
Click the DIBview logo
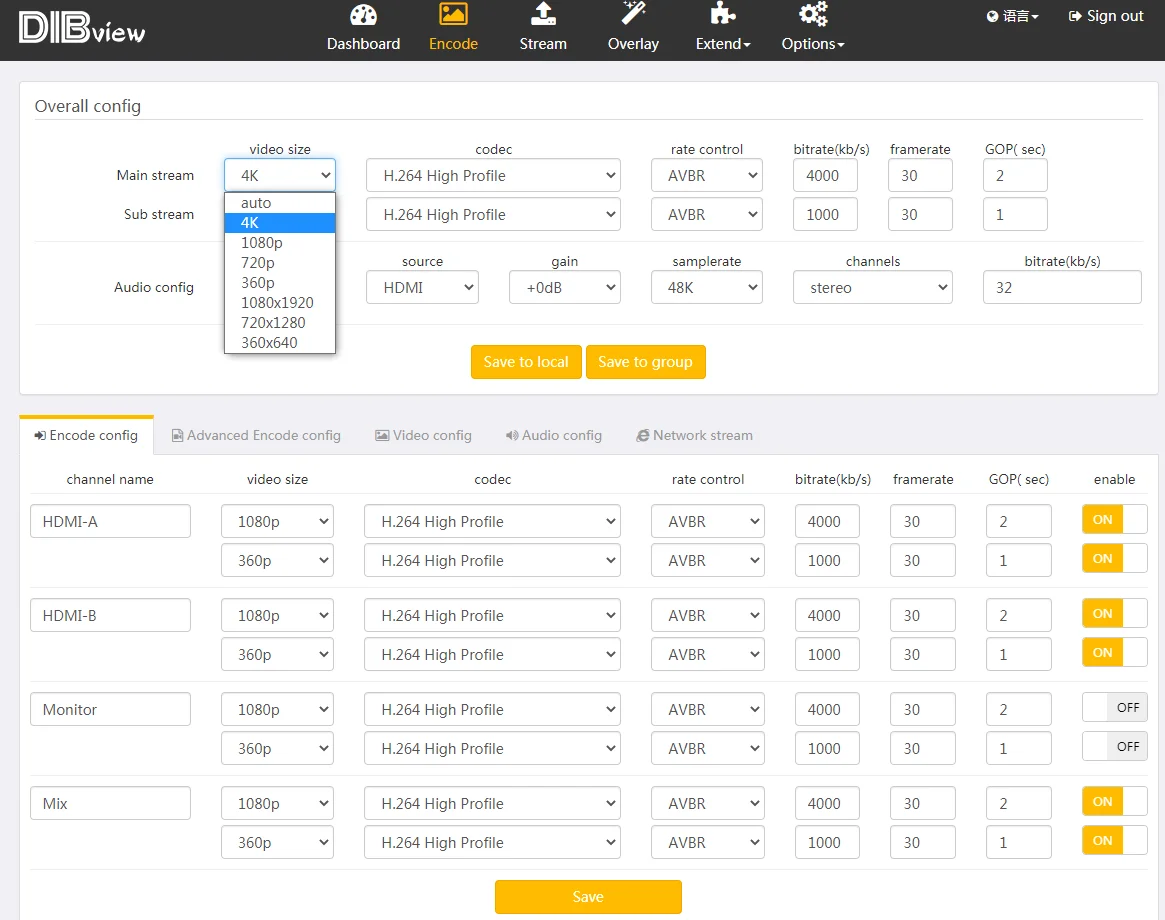(82, 29)
